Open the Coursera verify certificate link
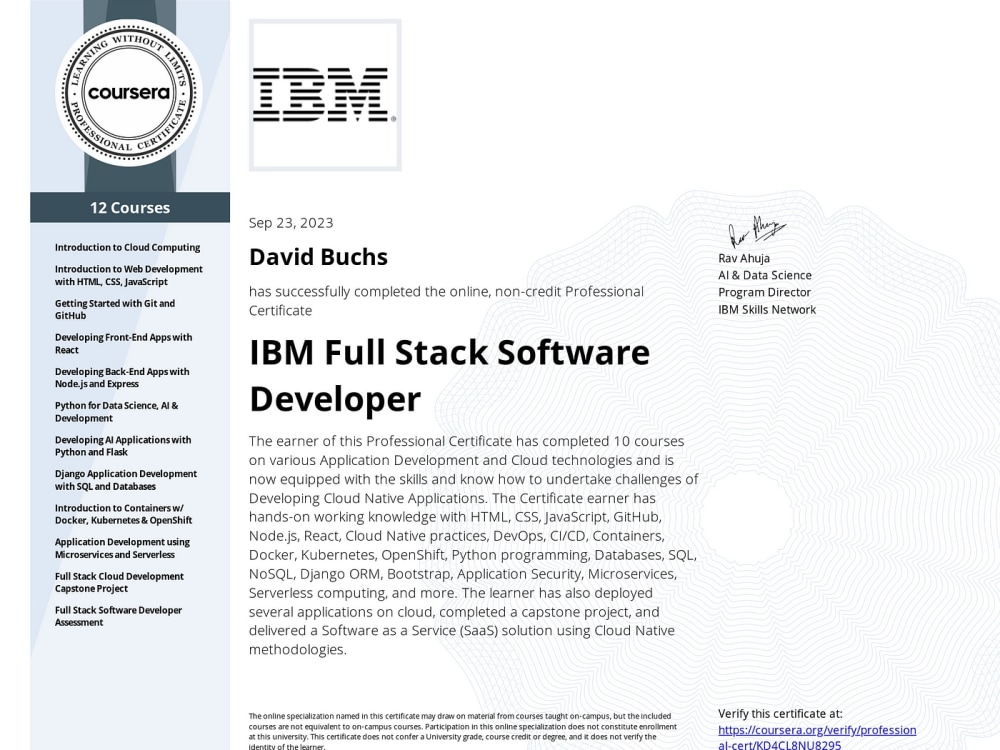This screenshot has width=1000, height=750. (x=817, y=737)
